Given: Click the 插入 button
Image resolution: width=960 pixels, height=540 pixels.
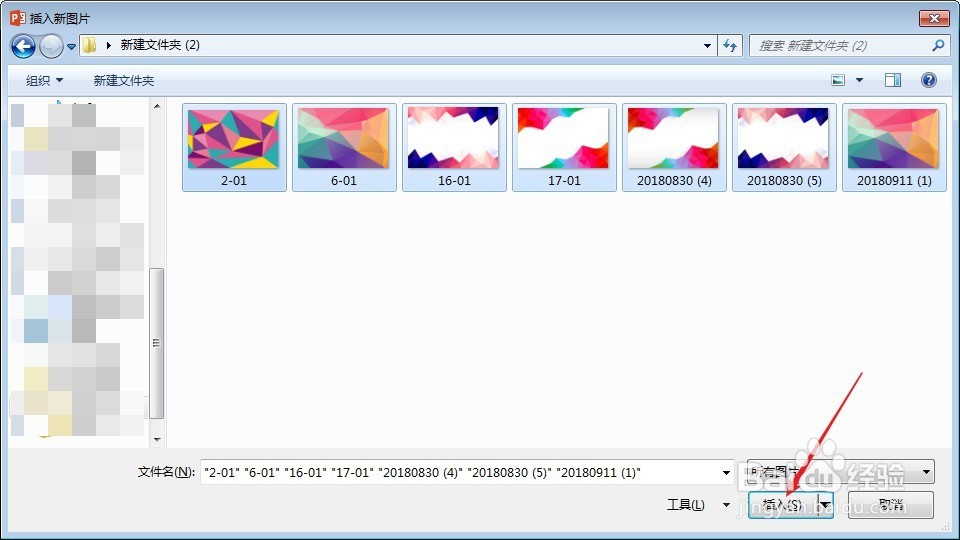Looking at the screenshot, I should click(x=783, y=504).
